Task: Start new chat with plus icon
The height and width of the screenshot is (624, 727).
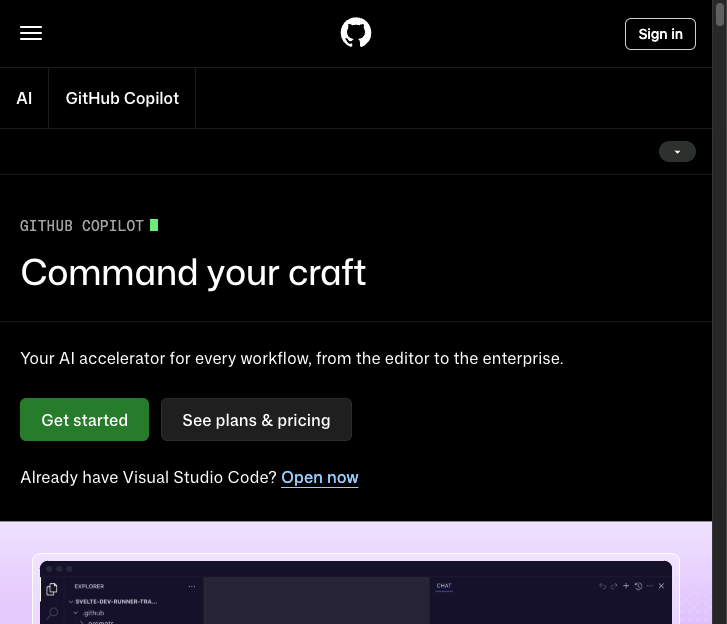Action: 626,586
